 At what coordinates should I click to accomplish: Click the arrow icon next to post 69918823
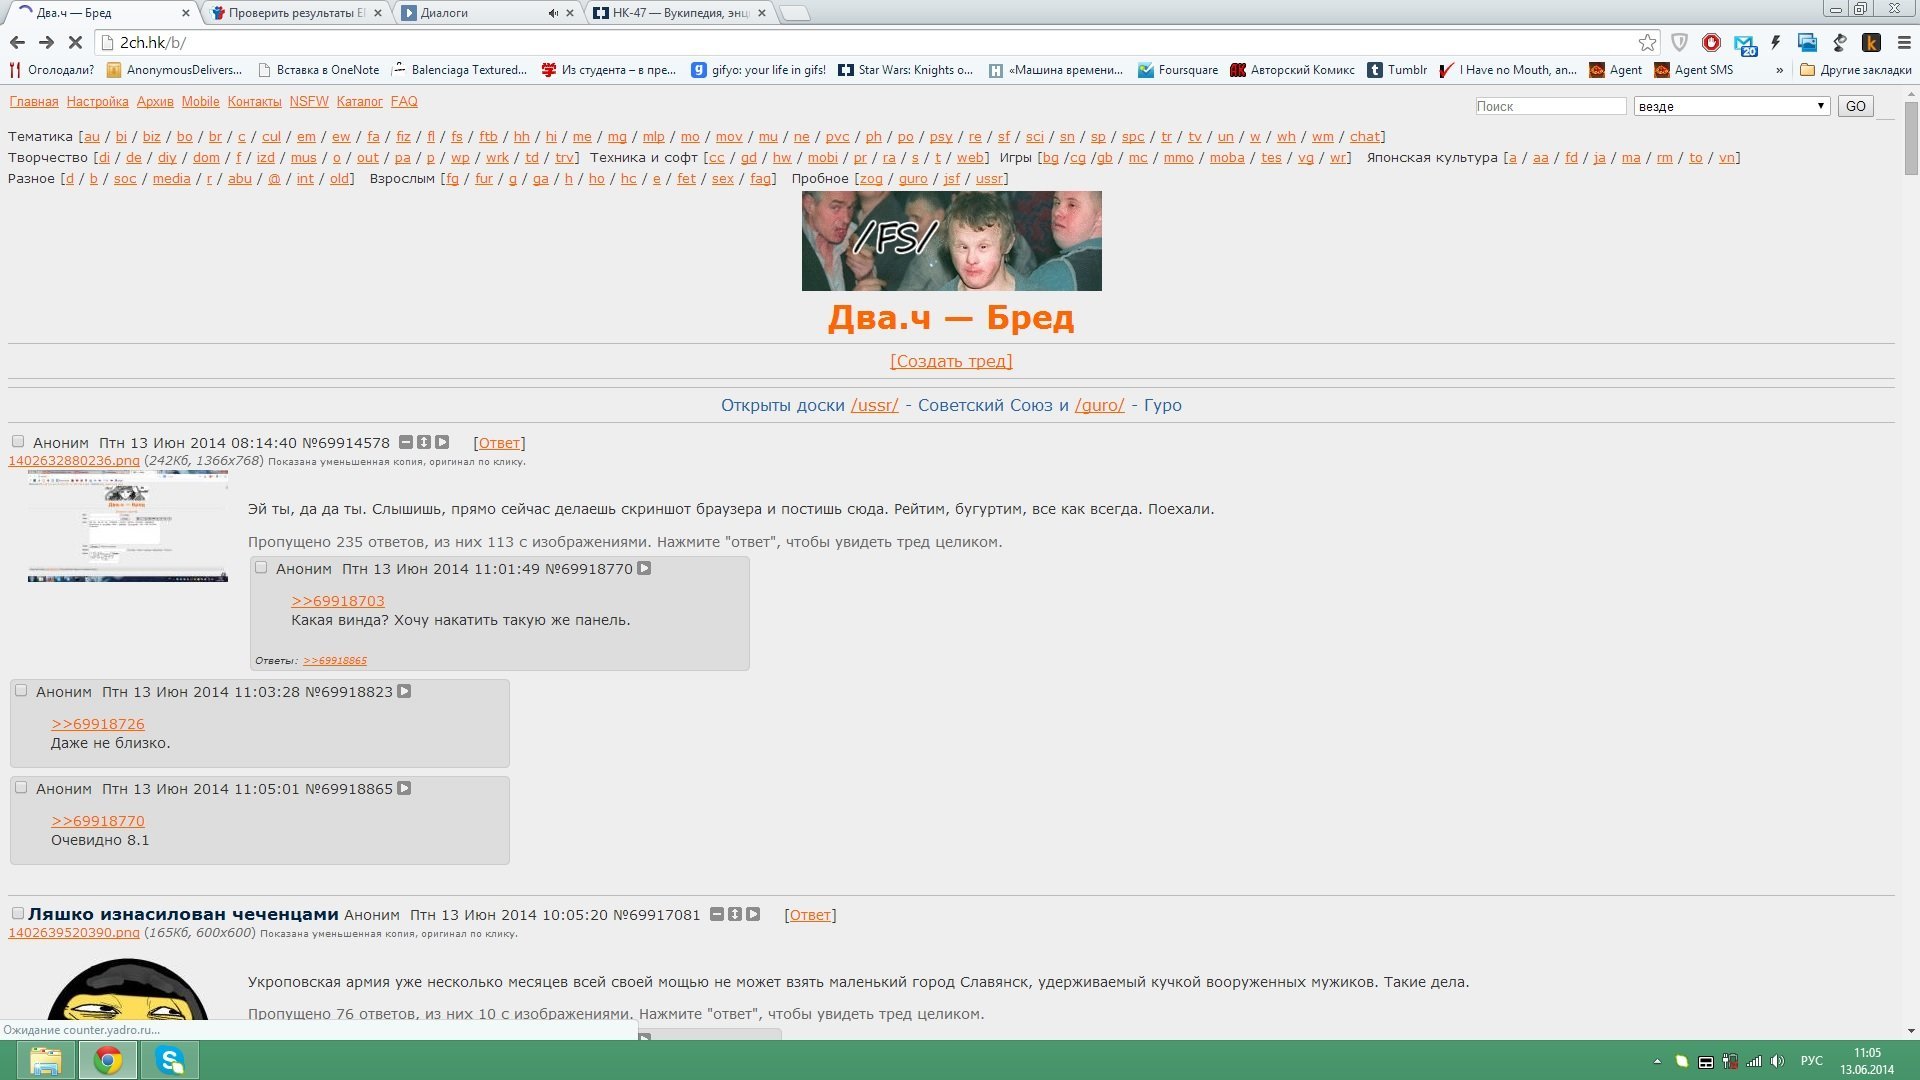click(404, 691)
